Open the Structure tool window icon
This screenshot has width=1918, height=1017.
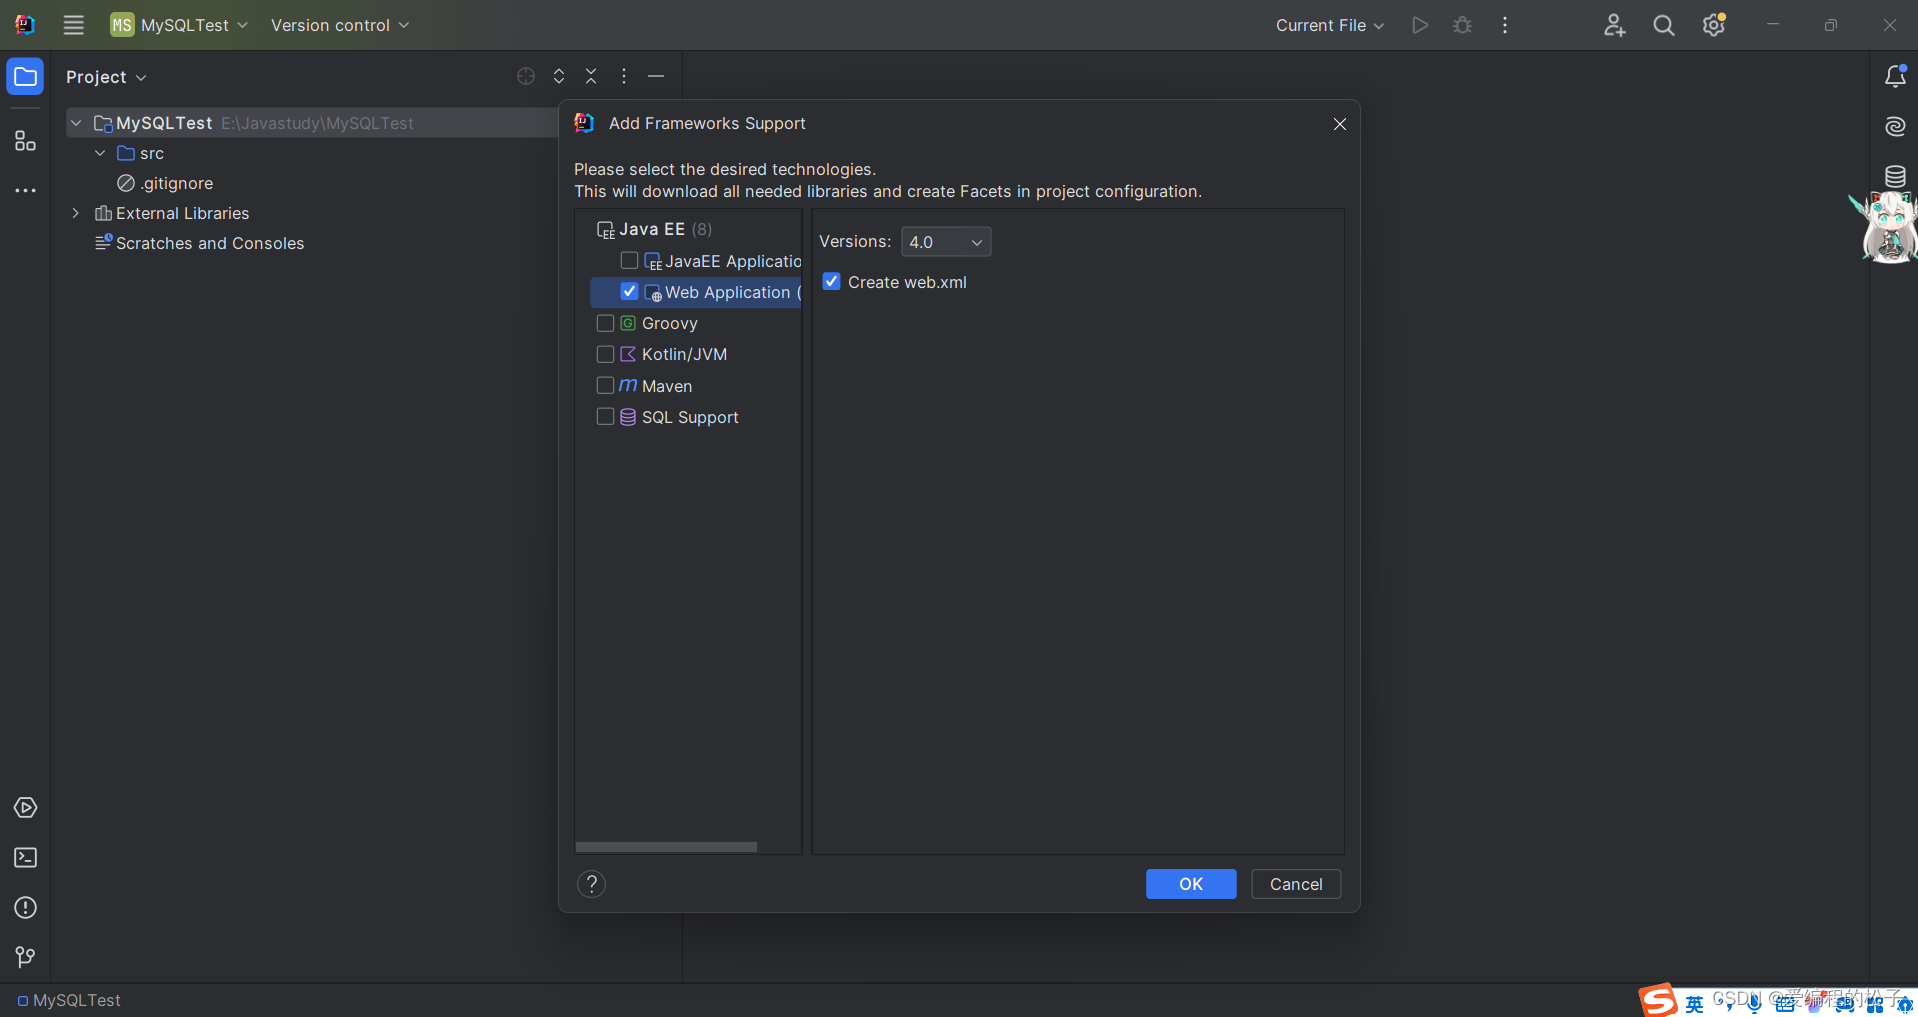(x=25, y=141)
